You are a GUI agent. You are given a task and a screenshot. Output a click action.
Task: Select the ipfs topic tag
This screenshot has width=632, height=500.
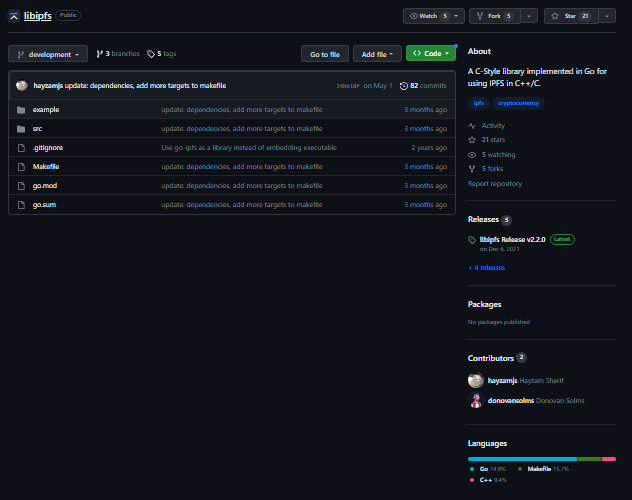[479, 103]
